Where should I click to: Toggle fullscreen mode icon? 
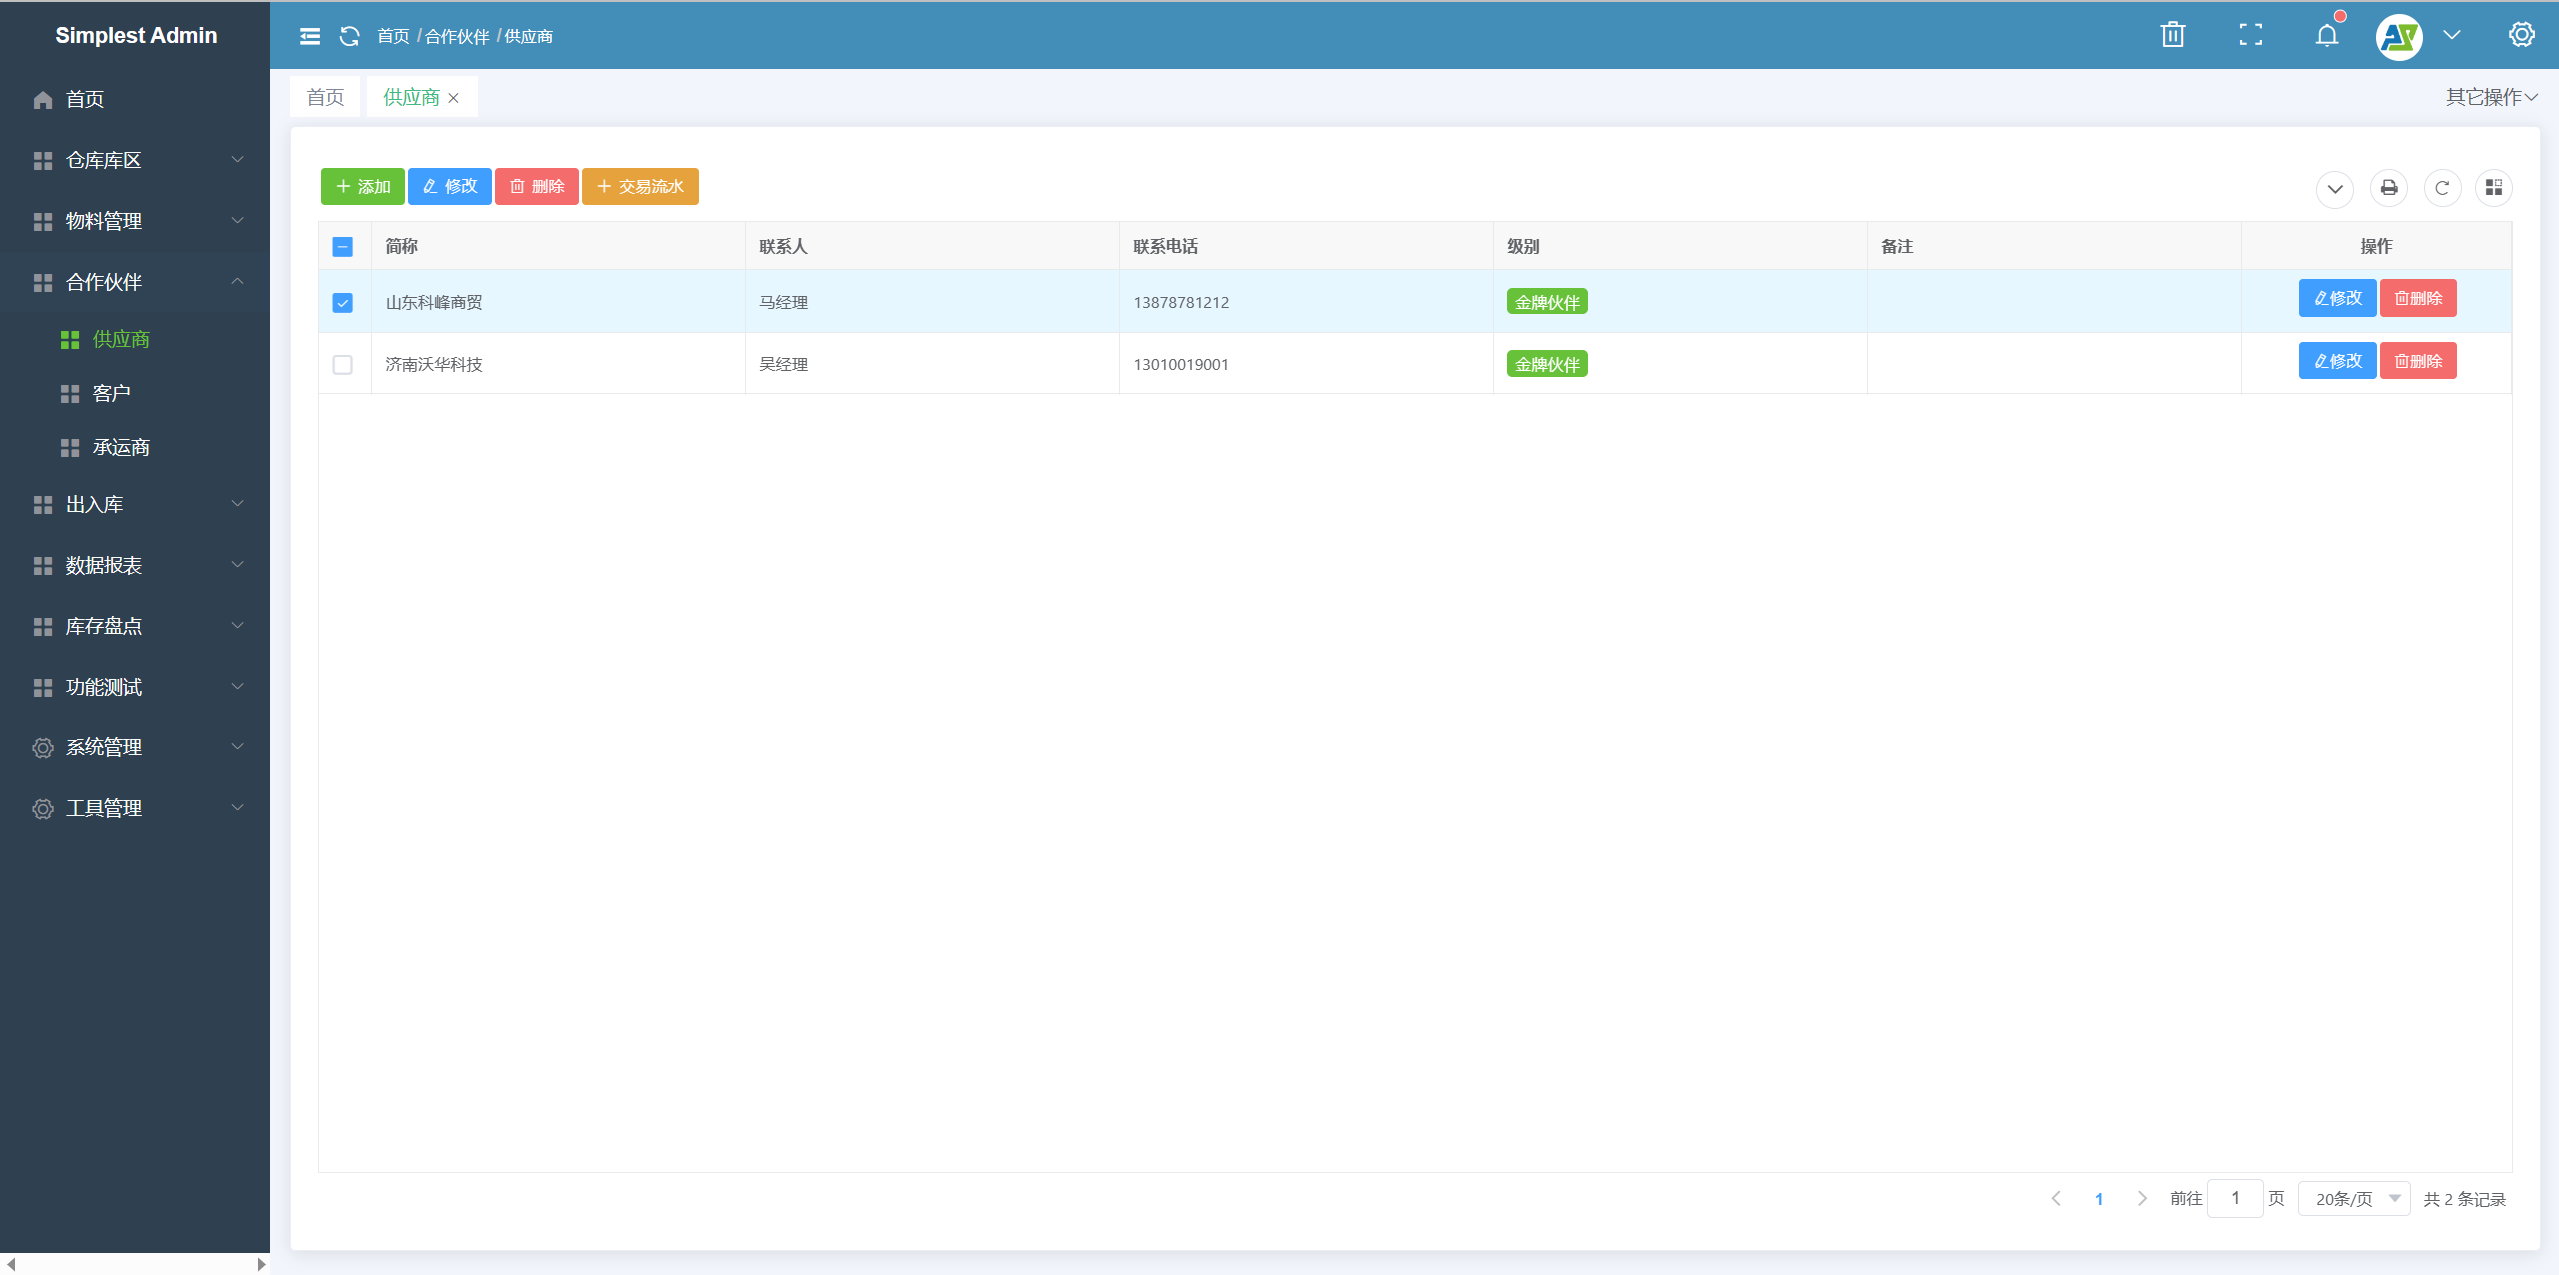click(x=2250, y=35)
